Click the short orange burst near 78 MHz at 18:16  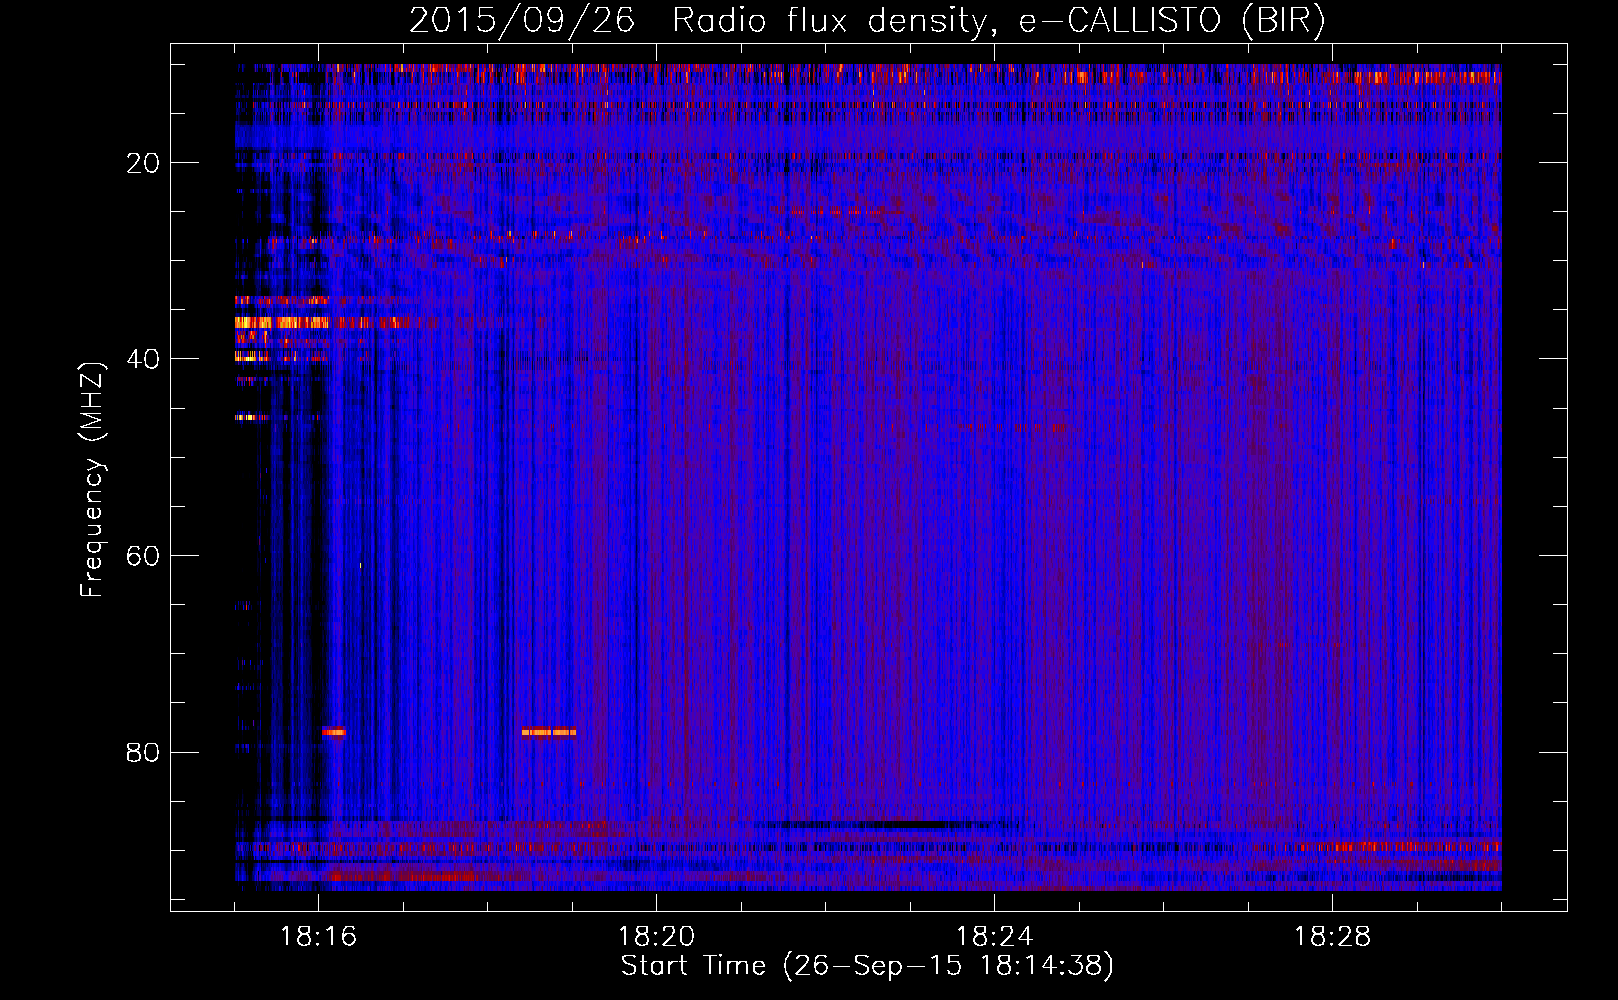[334, 732]
